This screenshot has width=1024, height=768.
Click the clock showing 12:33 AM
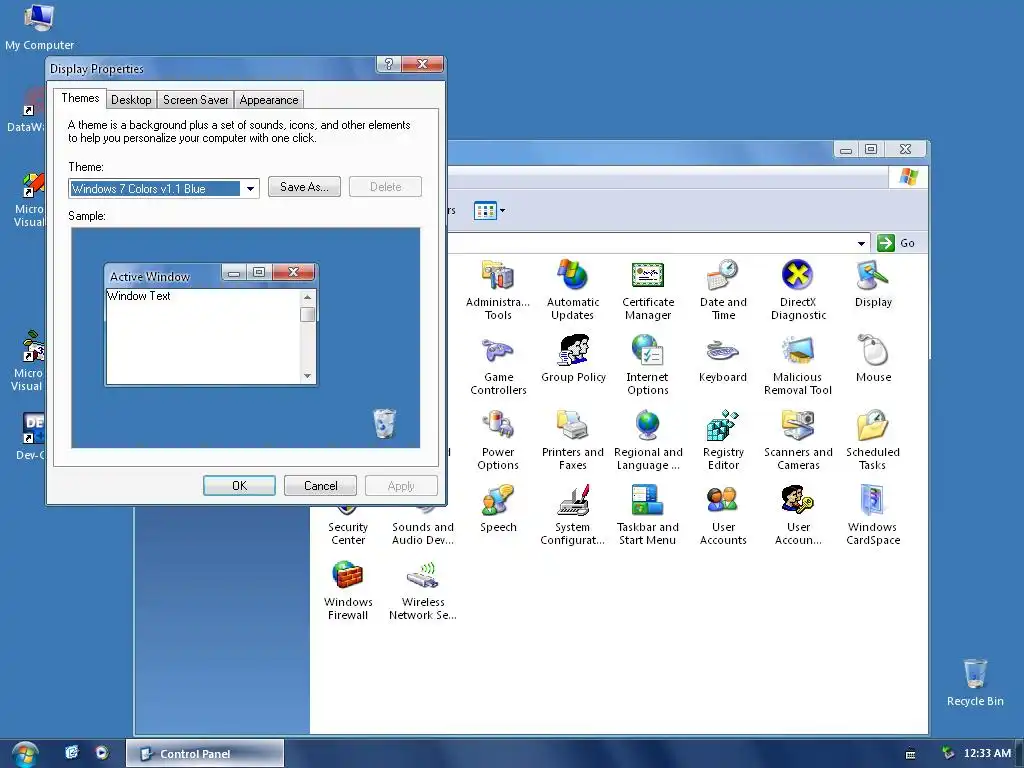987,754
